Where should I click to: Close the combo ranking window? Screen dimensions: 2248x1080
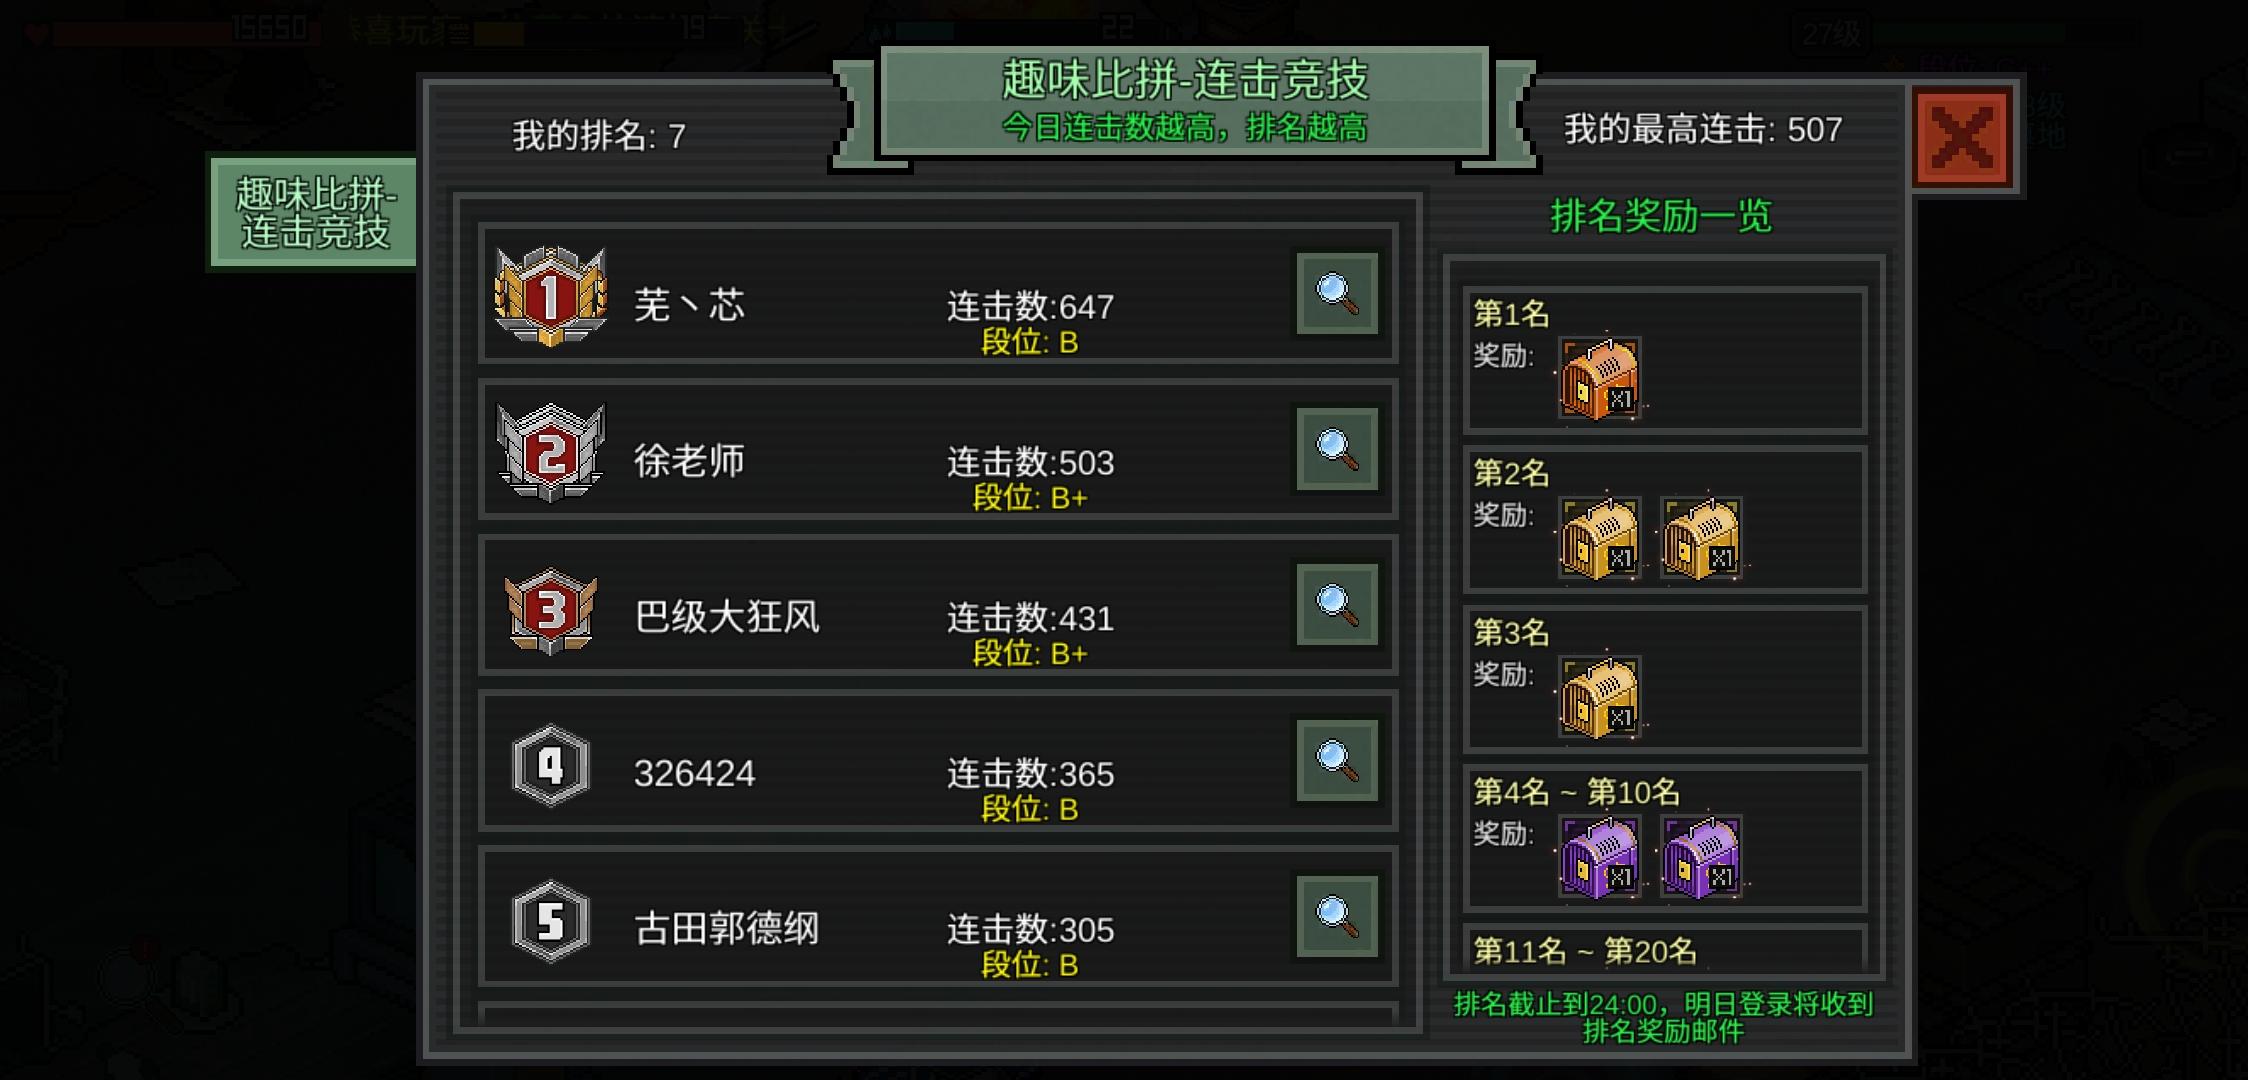coord(1961,137)
